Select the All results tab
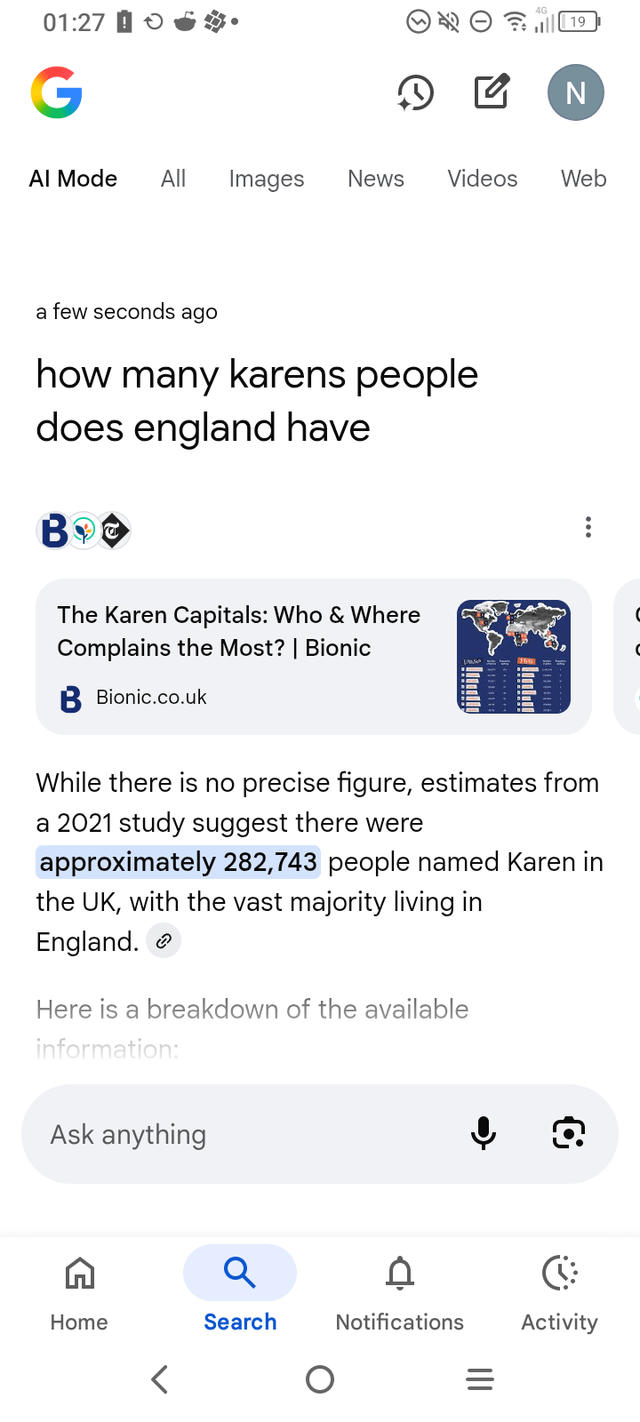 pyautogui.click(x=173, y=179)
